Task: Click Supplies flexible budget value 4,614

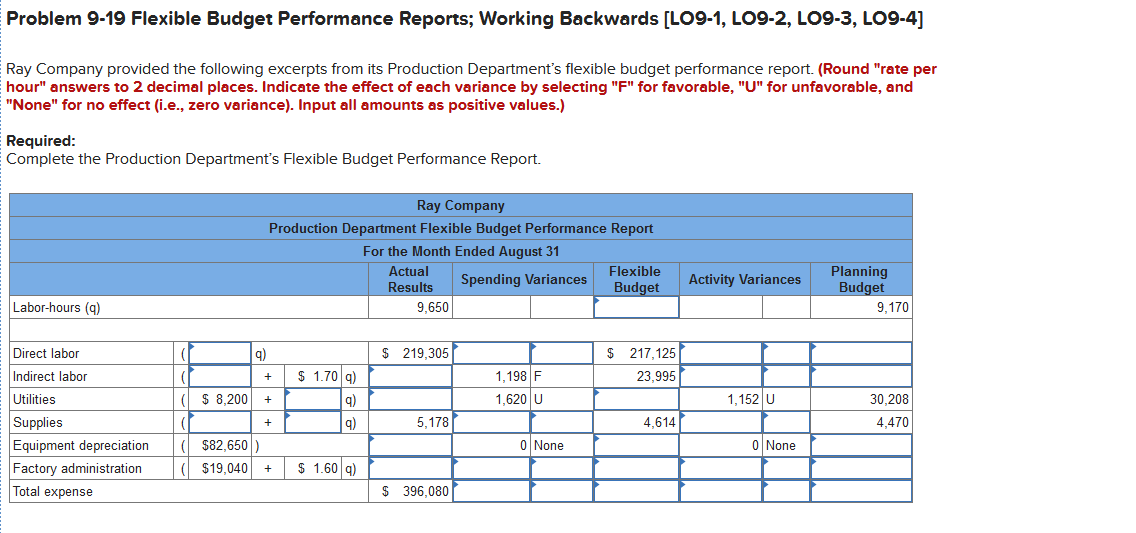Action: (660, 422)
